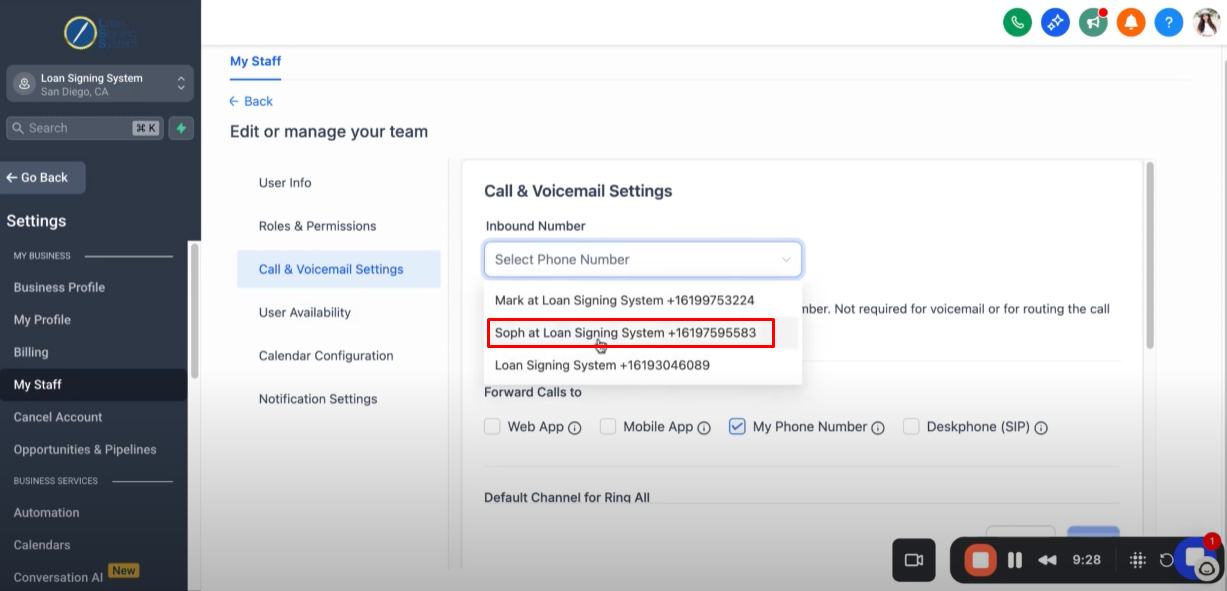1227x591 pixels.
Task: Open My Profile in sidebar
Action: (x=42, y=320)
